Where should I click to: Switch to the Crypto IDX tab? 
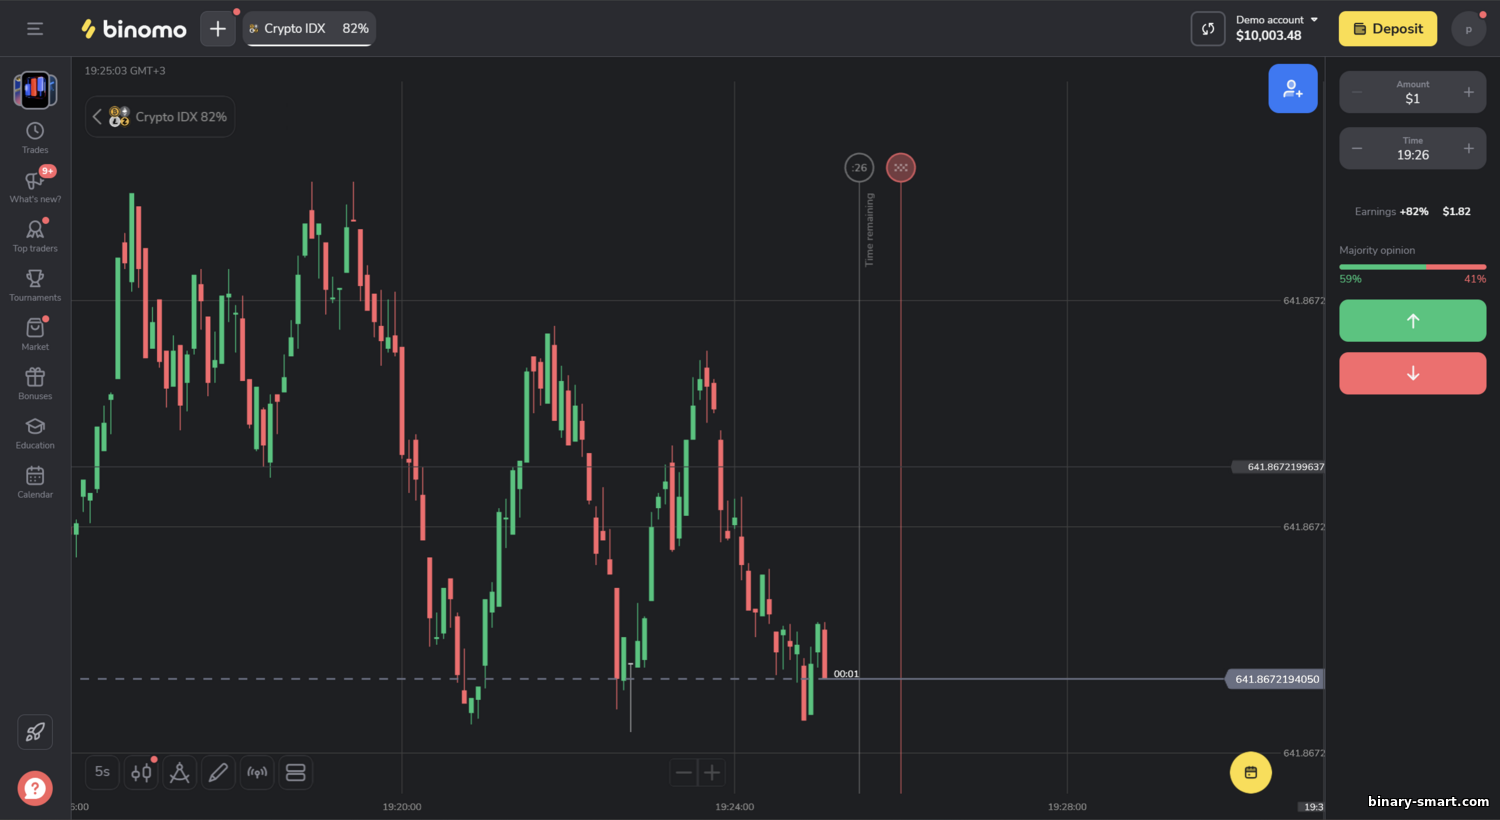click(x=309, y=29)
